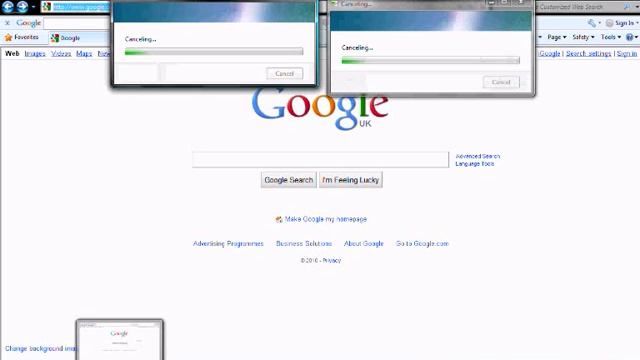Go back with the browser Back arrow
640x360 pixels.
click(8, 7)
